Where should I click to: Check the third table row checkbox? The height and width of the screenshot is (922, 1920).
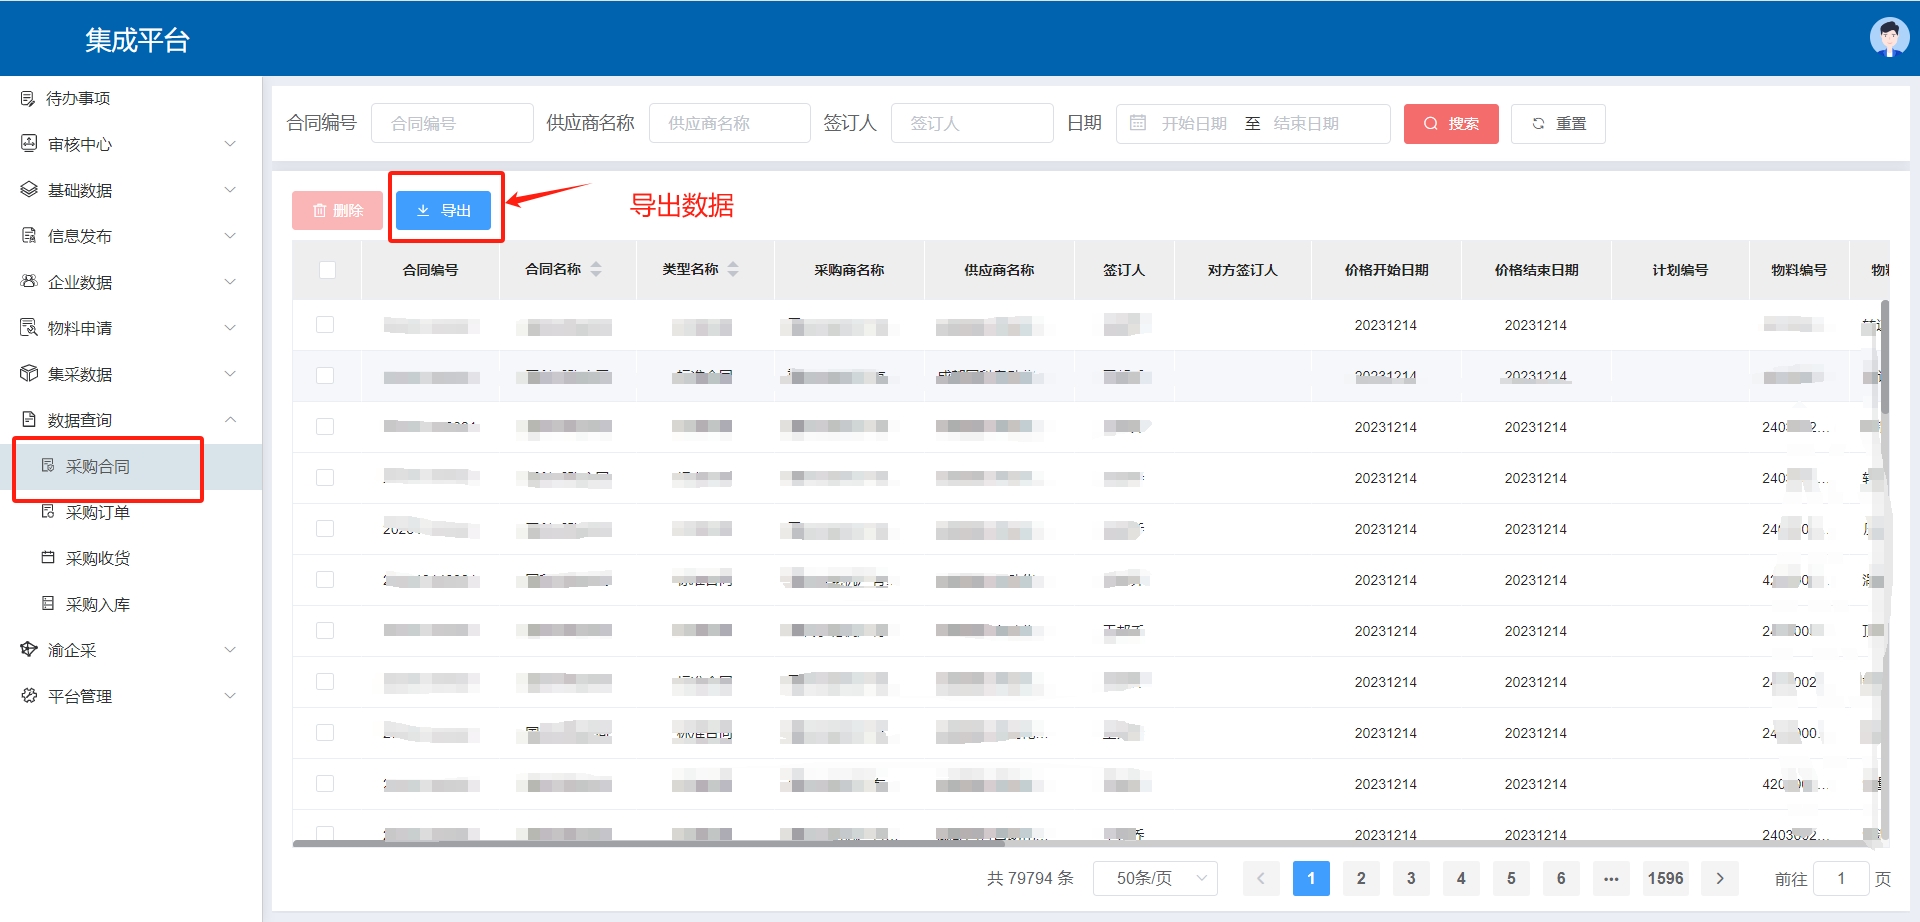pos(325,427)
